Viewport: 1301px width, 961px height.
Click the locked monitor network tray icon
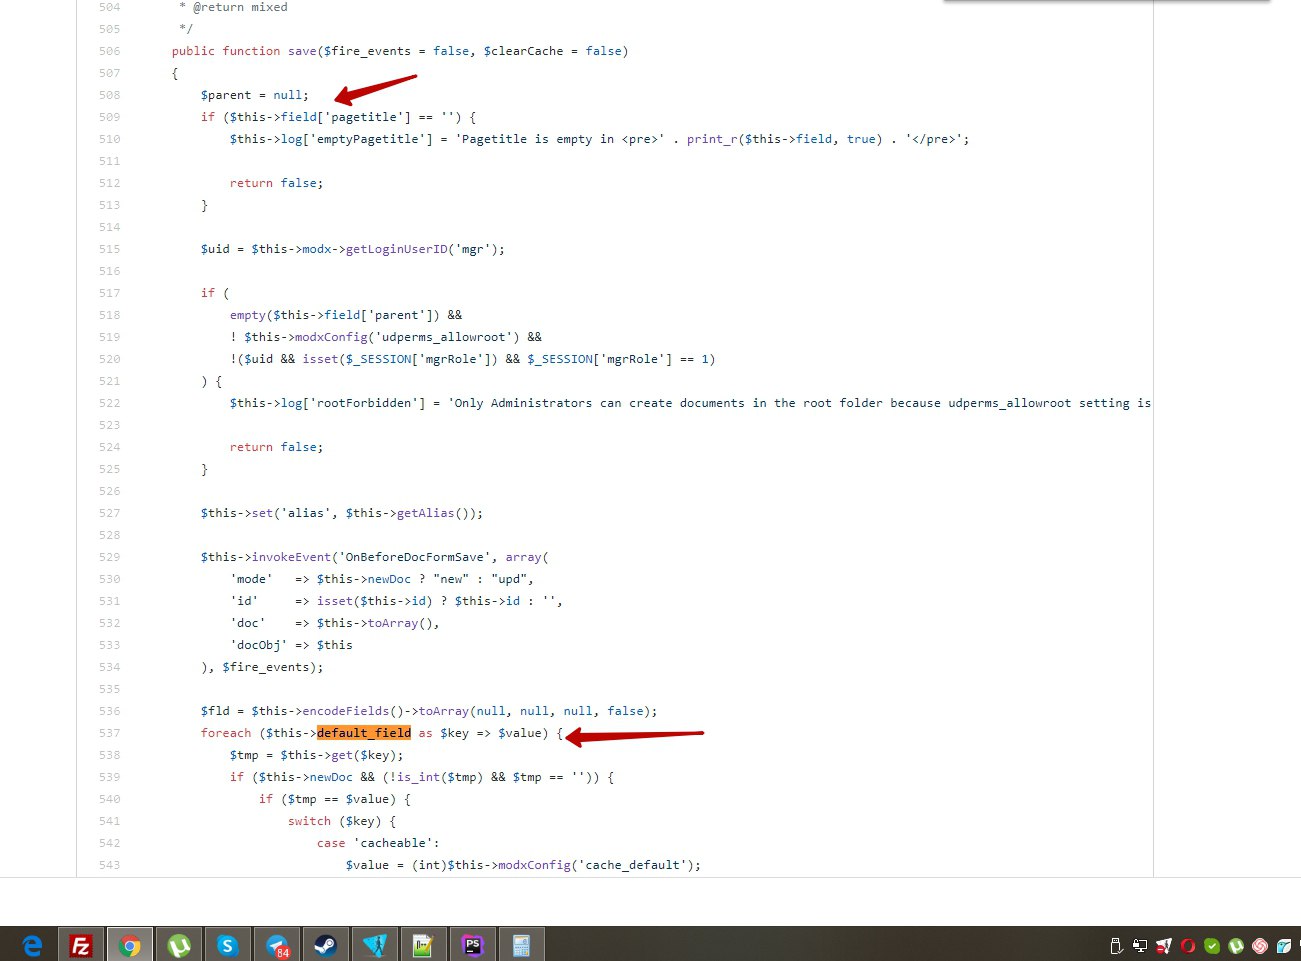pyautogui.click(x=1140, y=946)
